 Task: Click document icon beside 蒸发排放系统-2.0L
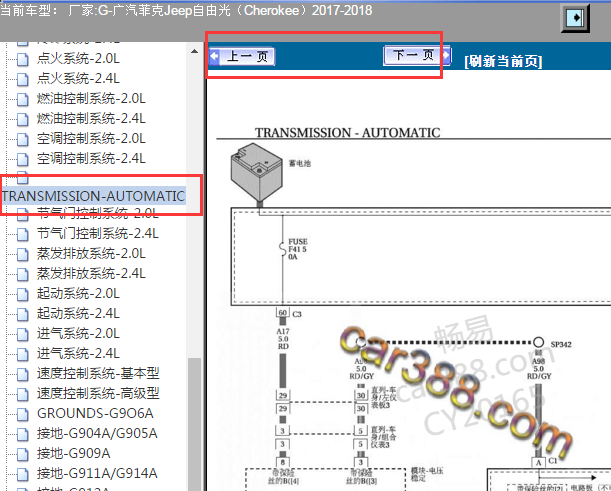coord(23,254)
